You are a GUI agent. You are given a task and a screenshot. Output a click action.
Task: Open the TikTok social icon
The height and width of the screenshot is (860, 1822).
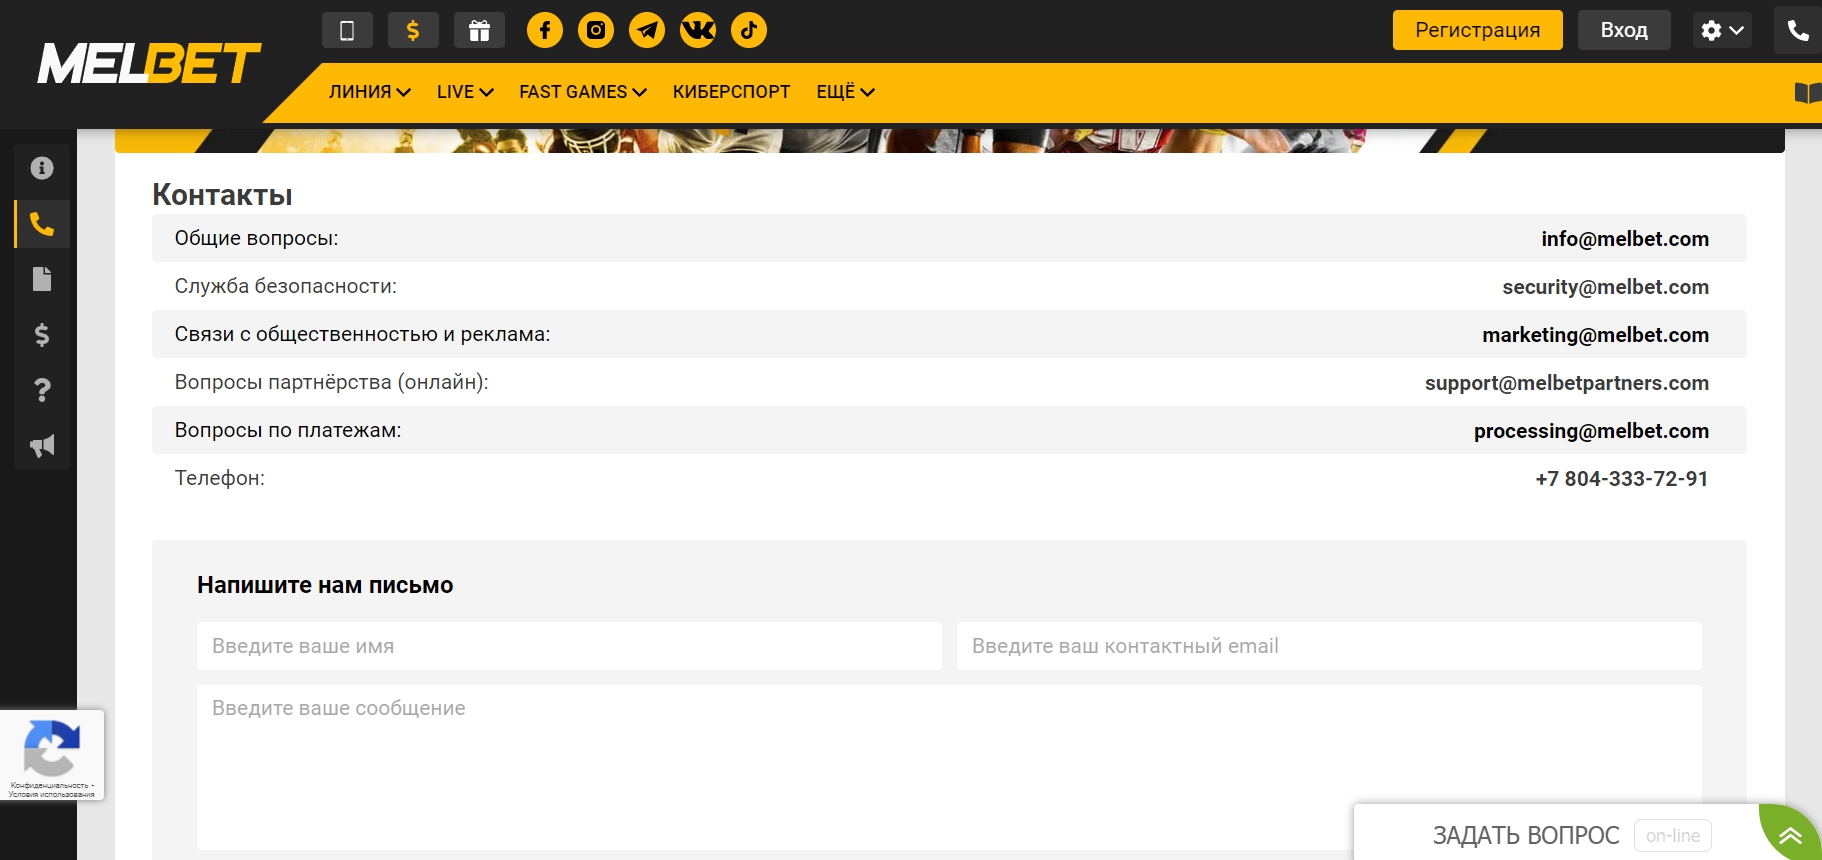[749, 30]
